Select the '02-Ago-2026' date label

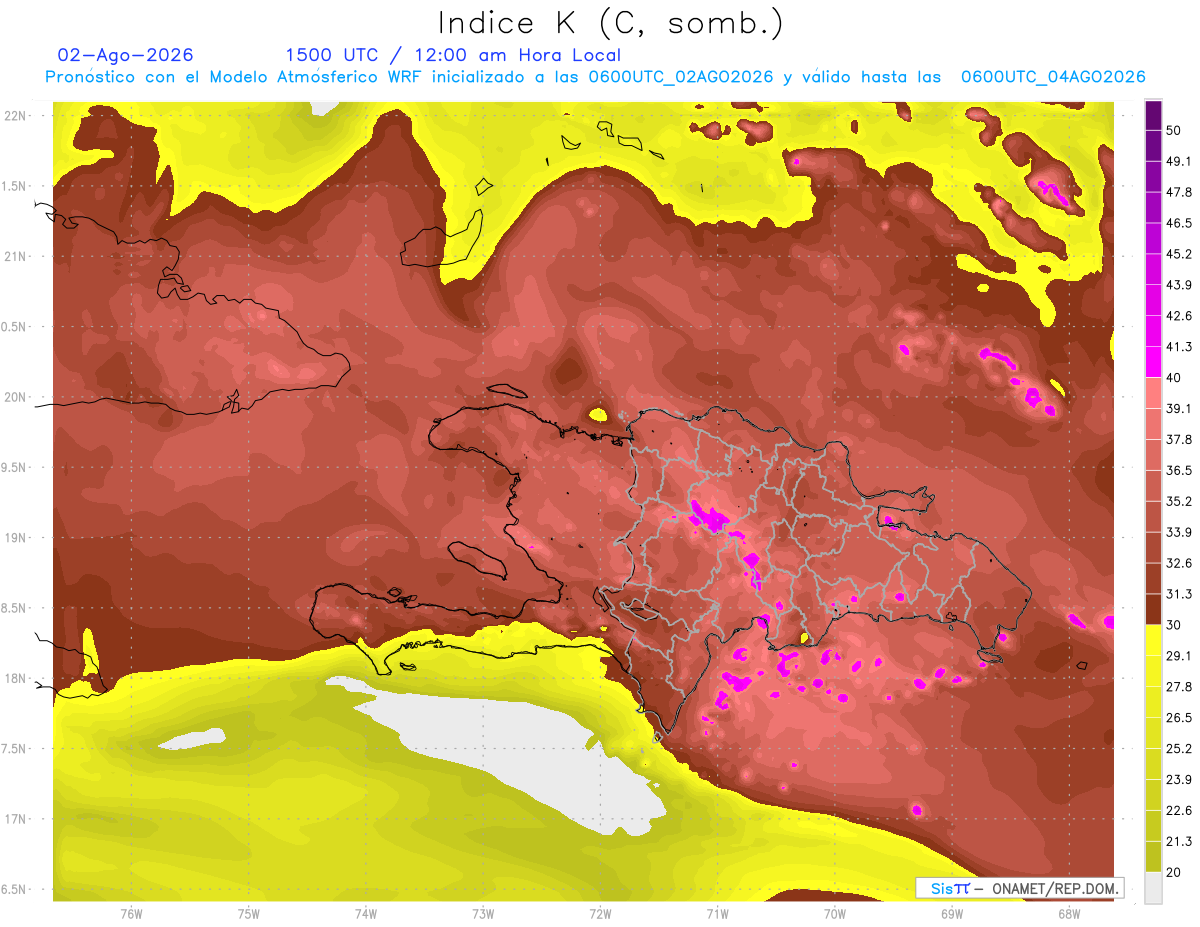click(126, 55)
